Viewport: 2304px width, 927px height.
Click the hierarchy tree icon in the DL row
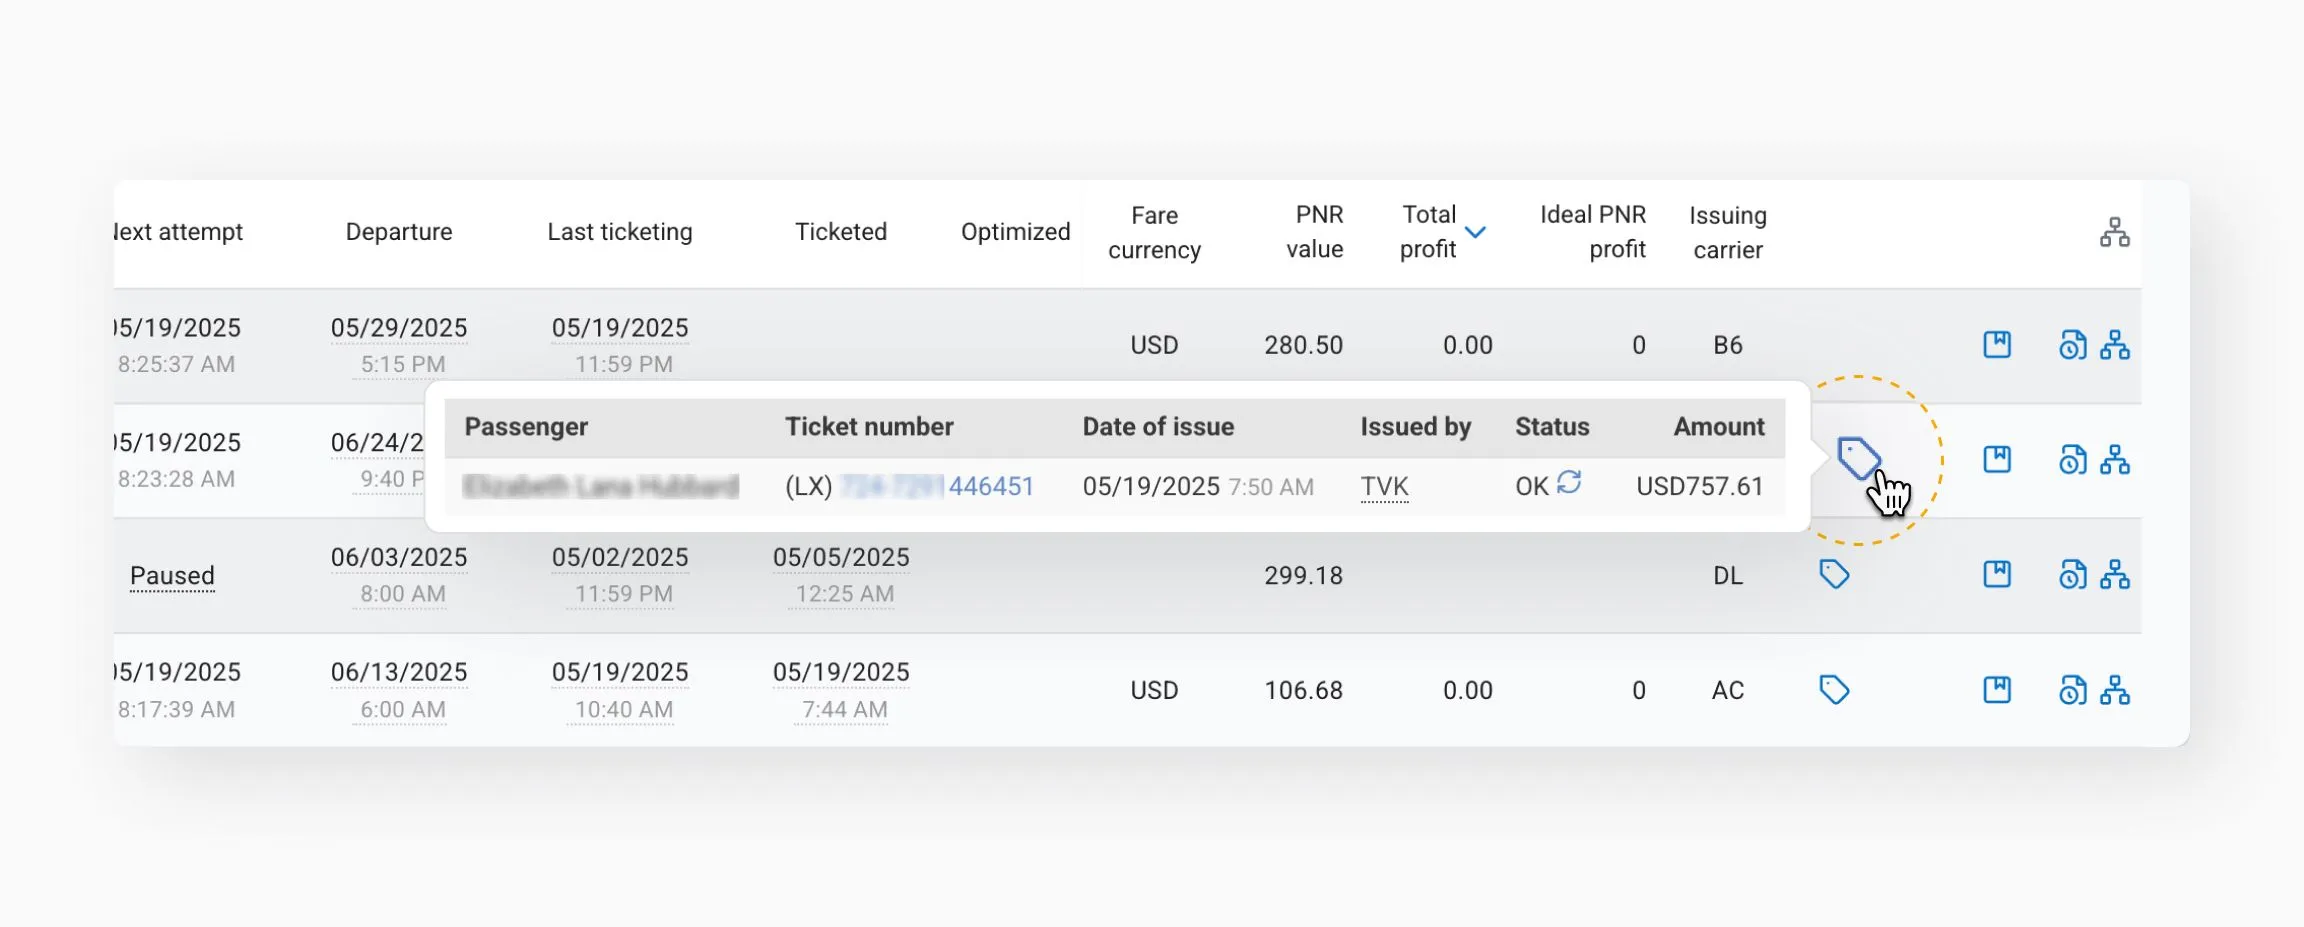(x=2114, y=575)
